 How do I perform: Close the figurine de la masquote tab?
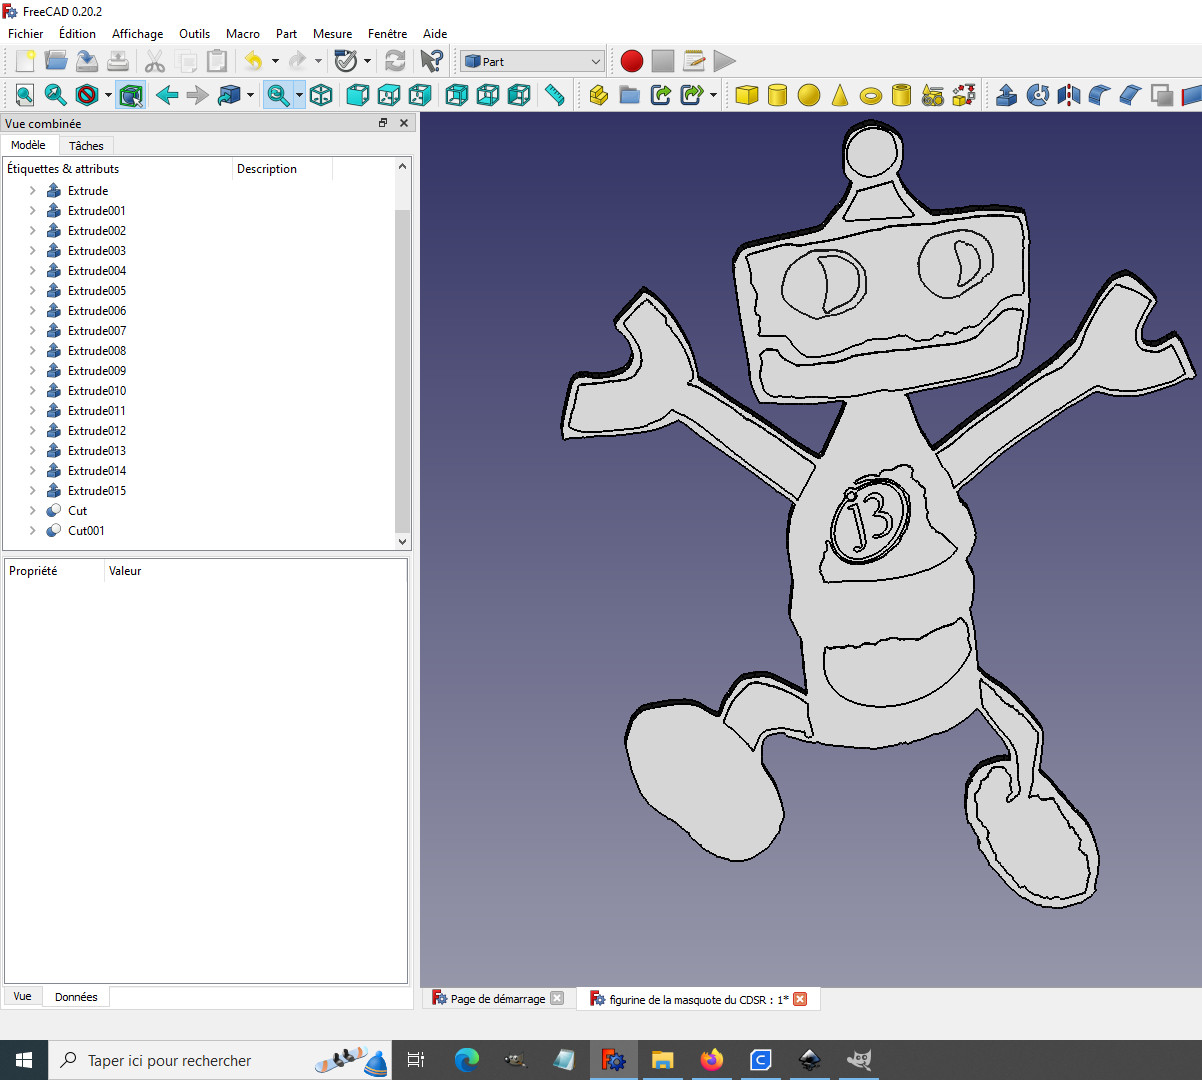tap(800, 999)
